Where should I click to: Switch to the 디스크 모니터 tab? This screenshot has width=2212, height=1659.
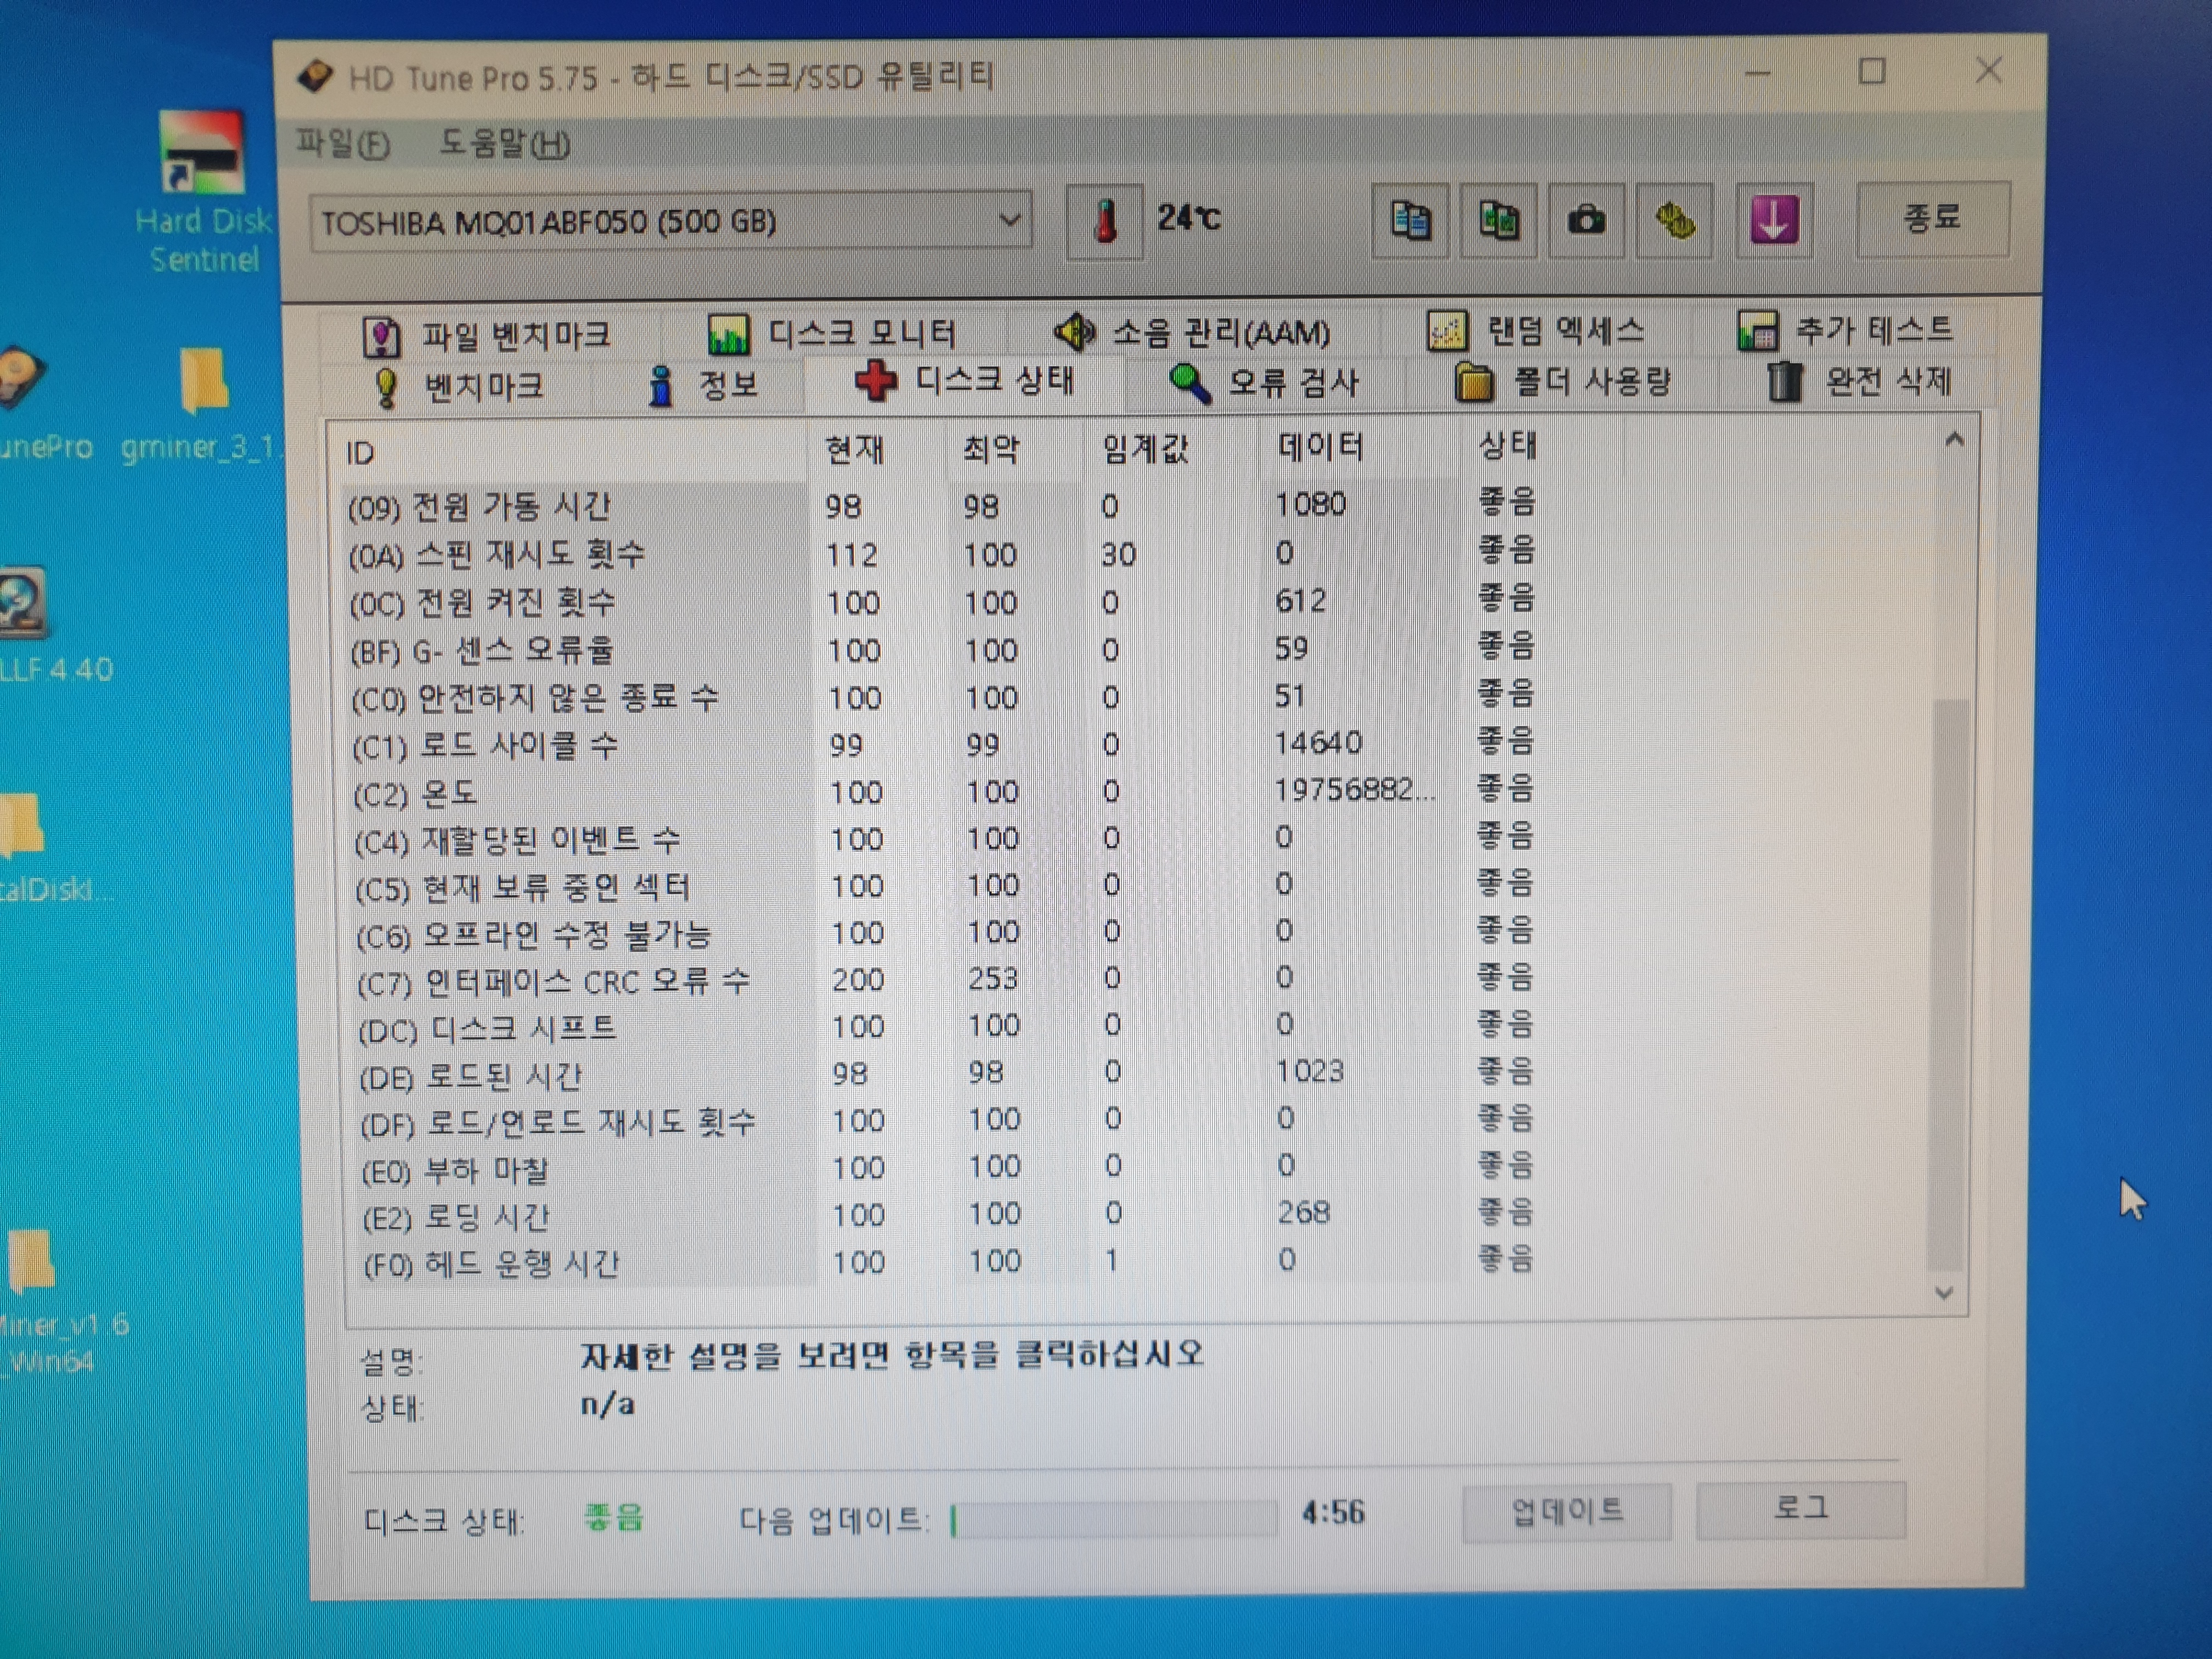pos(832,333)
